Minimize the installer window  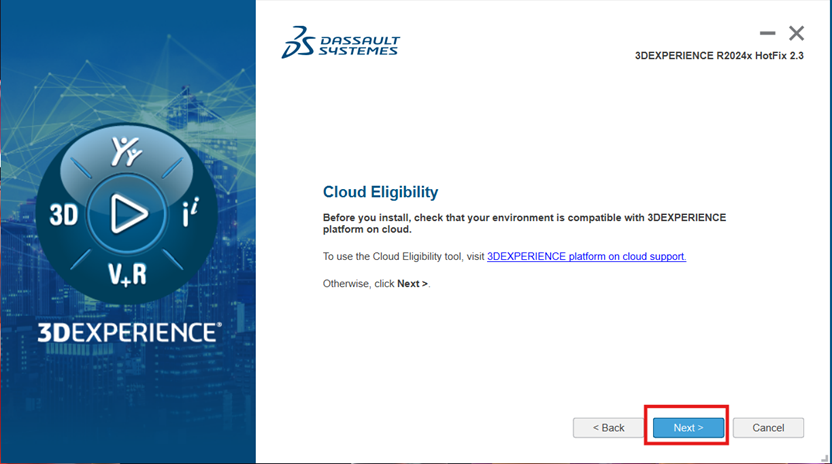point(767,33)
